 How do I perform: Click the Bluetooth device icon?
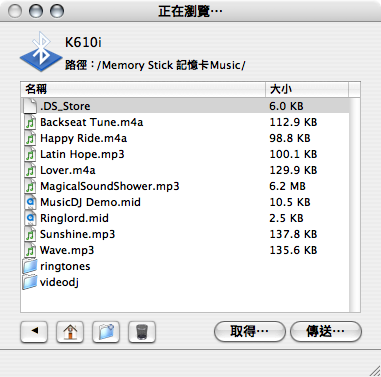pos(41,52)
